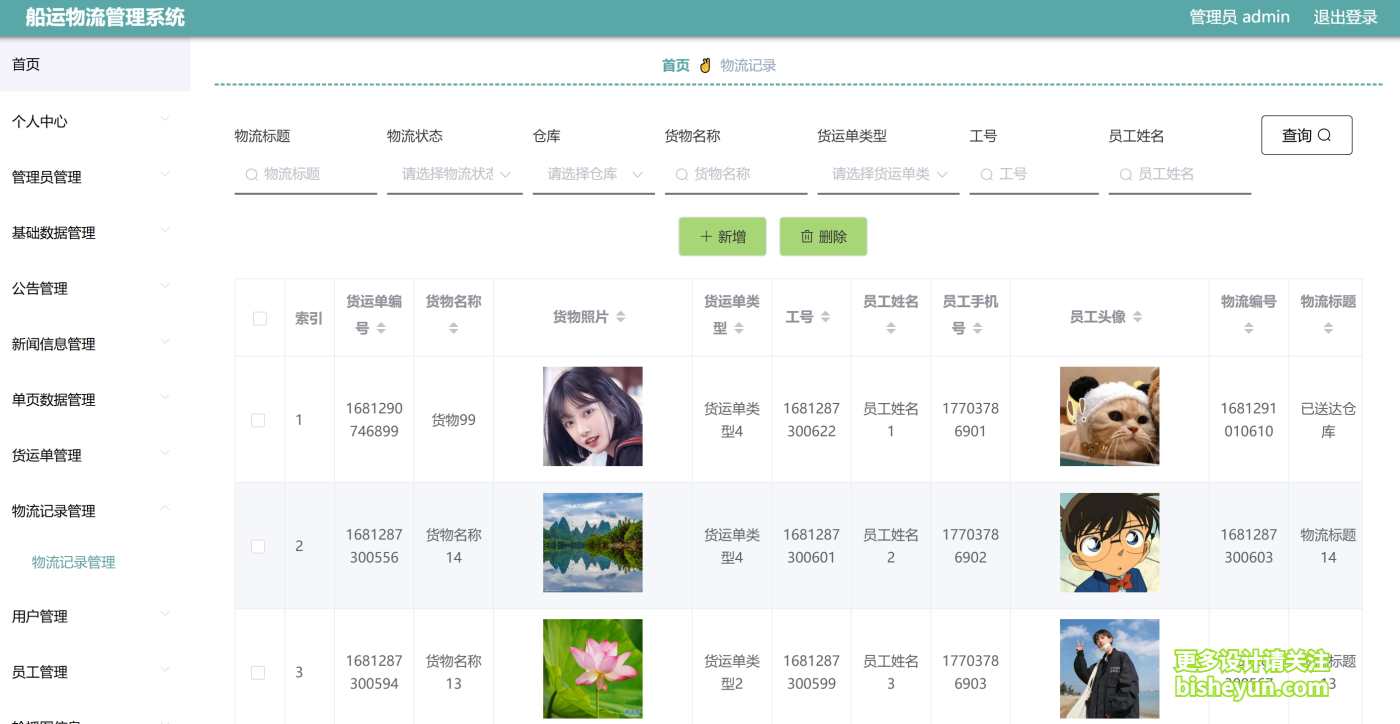The width and height of the screenshot is (1400, 724).
Task: Open the cat employee avatar
Action: point(1110,416)
